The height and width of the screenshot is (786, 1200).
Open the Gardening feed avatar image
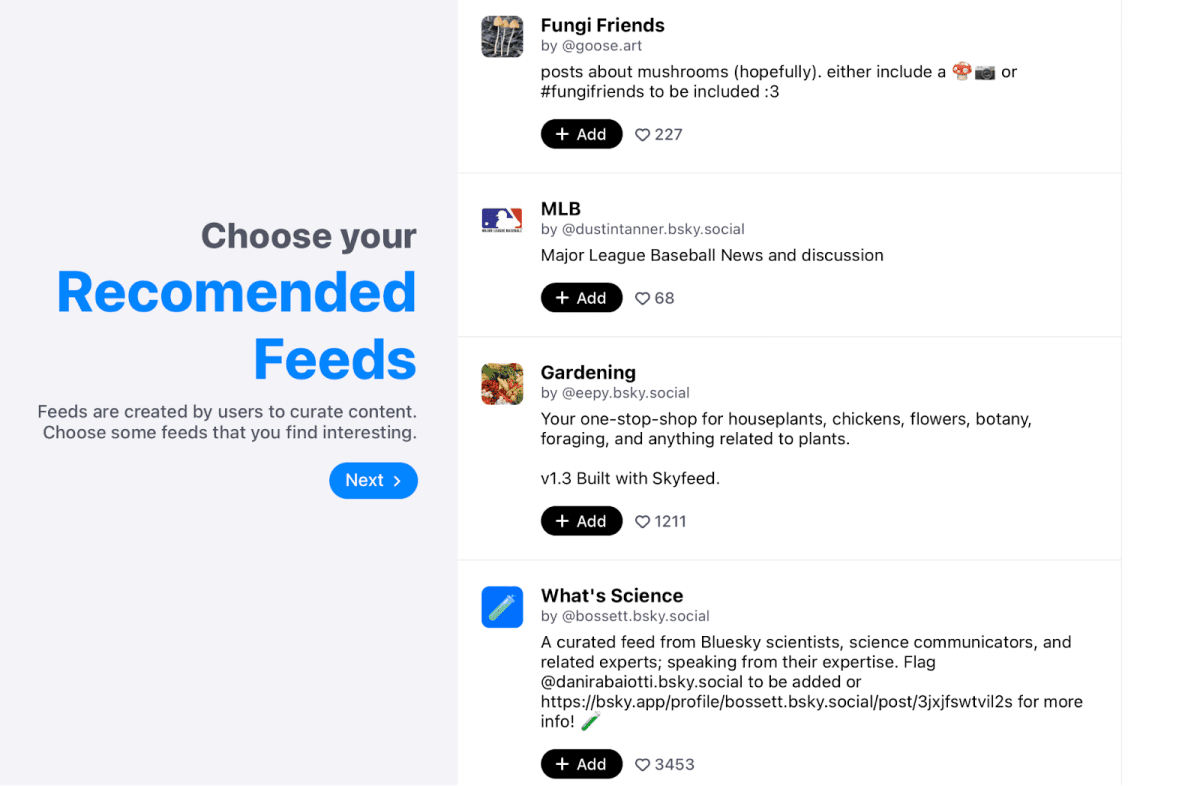[502, 384]
